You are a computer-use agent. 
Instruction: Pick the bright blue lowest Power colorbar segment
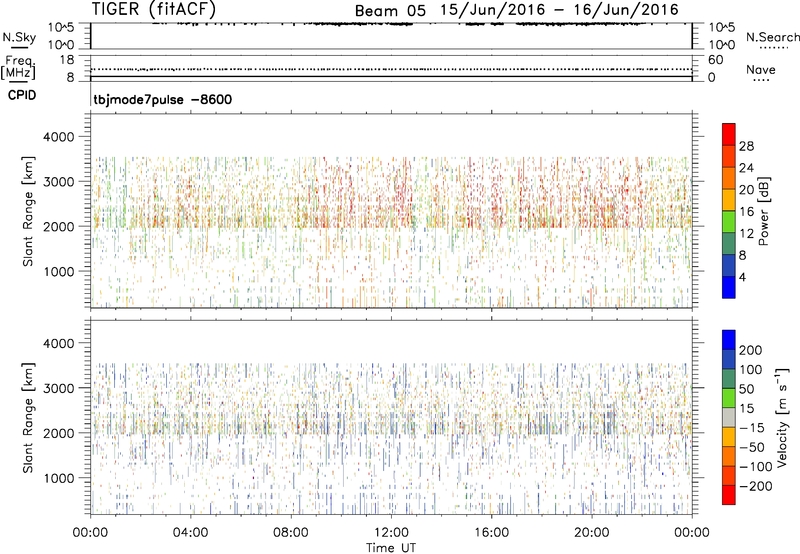[729, 287]
